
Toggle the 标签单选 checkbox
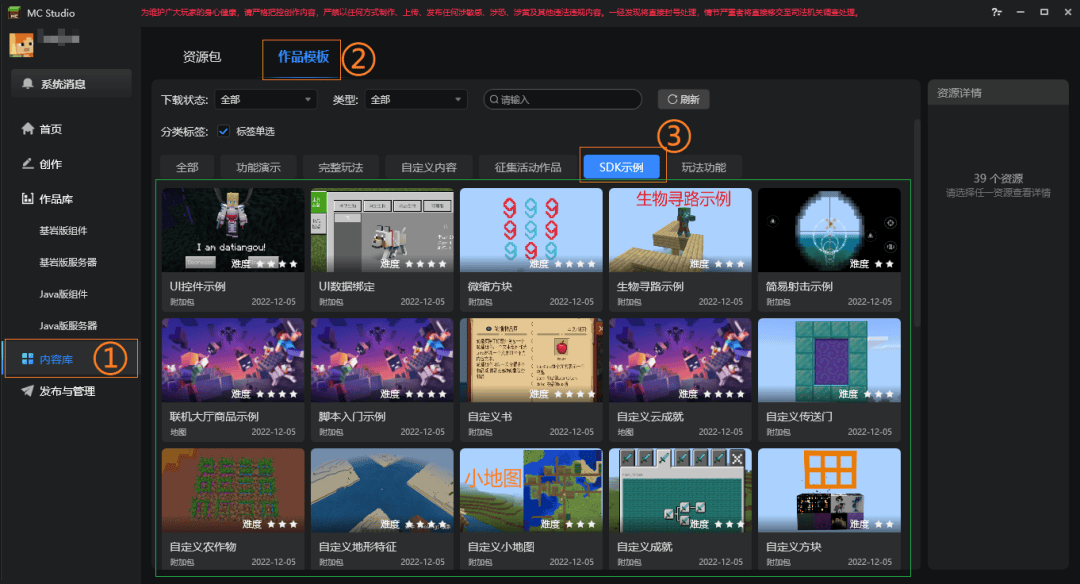(223, 131)
